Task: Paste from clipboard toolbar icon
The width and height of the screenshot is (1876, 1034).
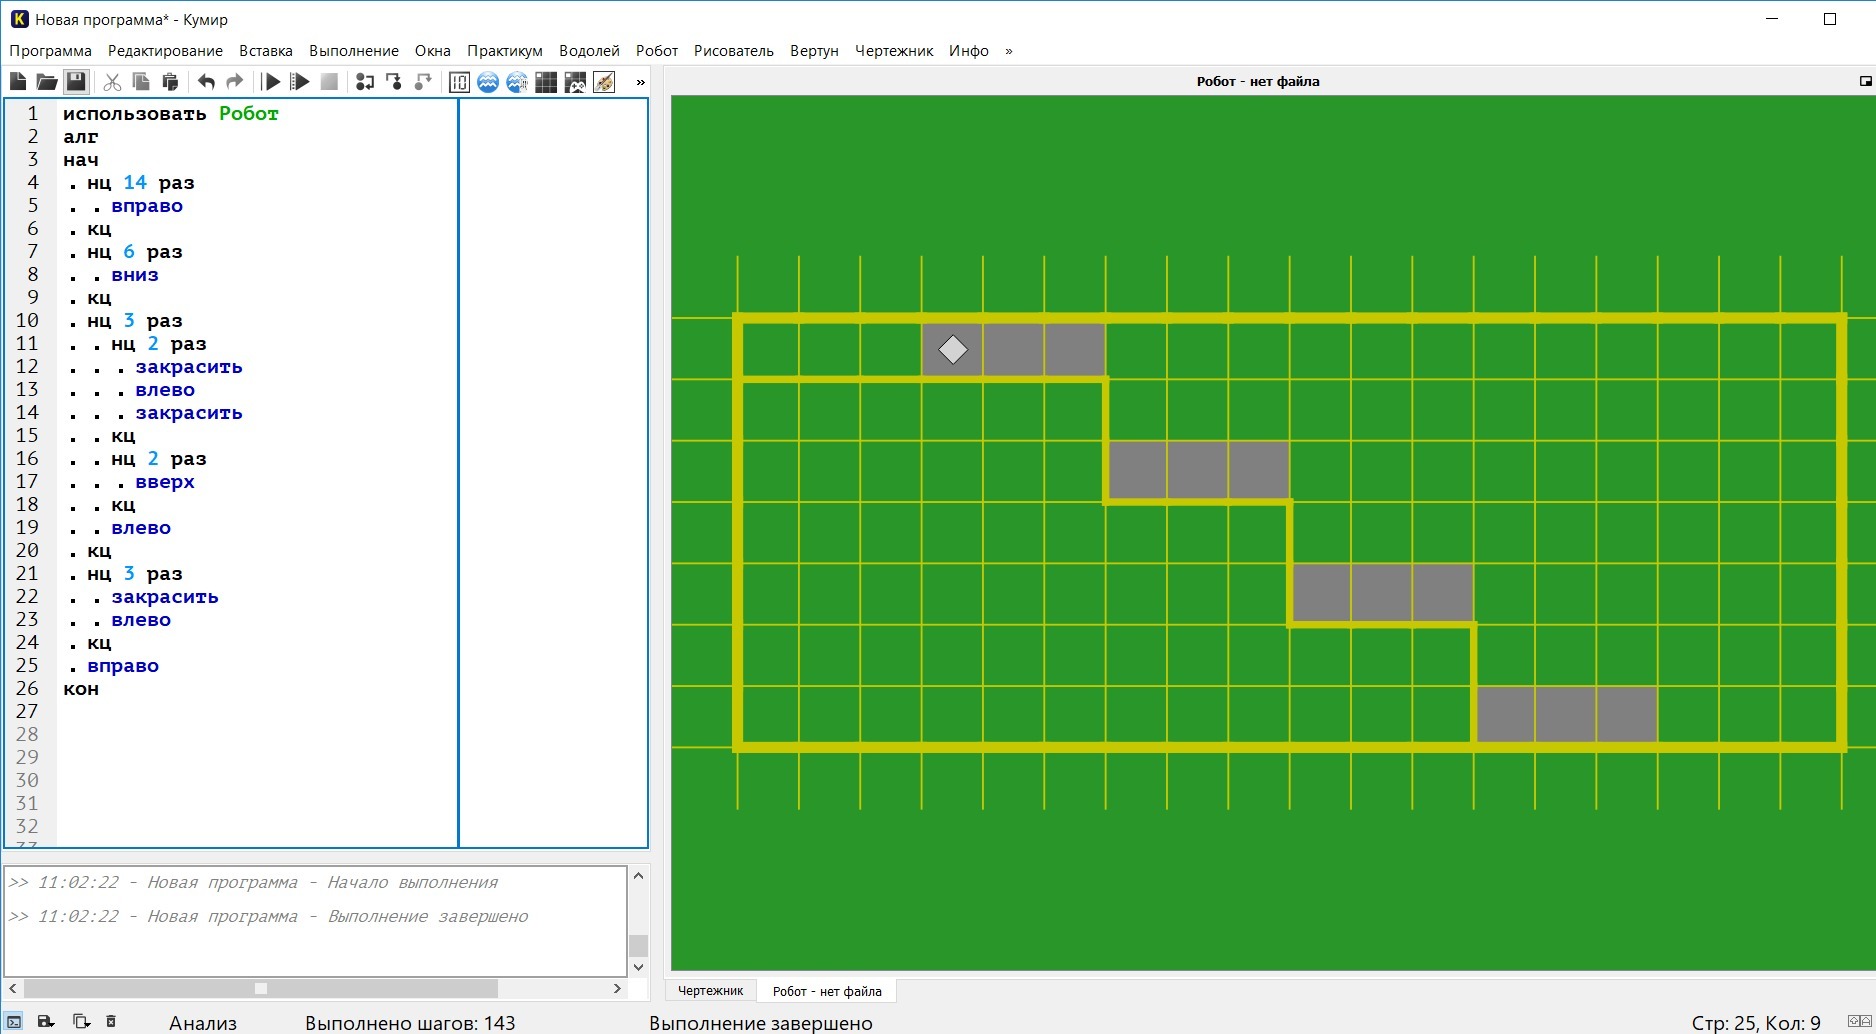Action: pos(170,82)
